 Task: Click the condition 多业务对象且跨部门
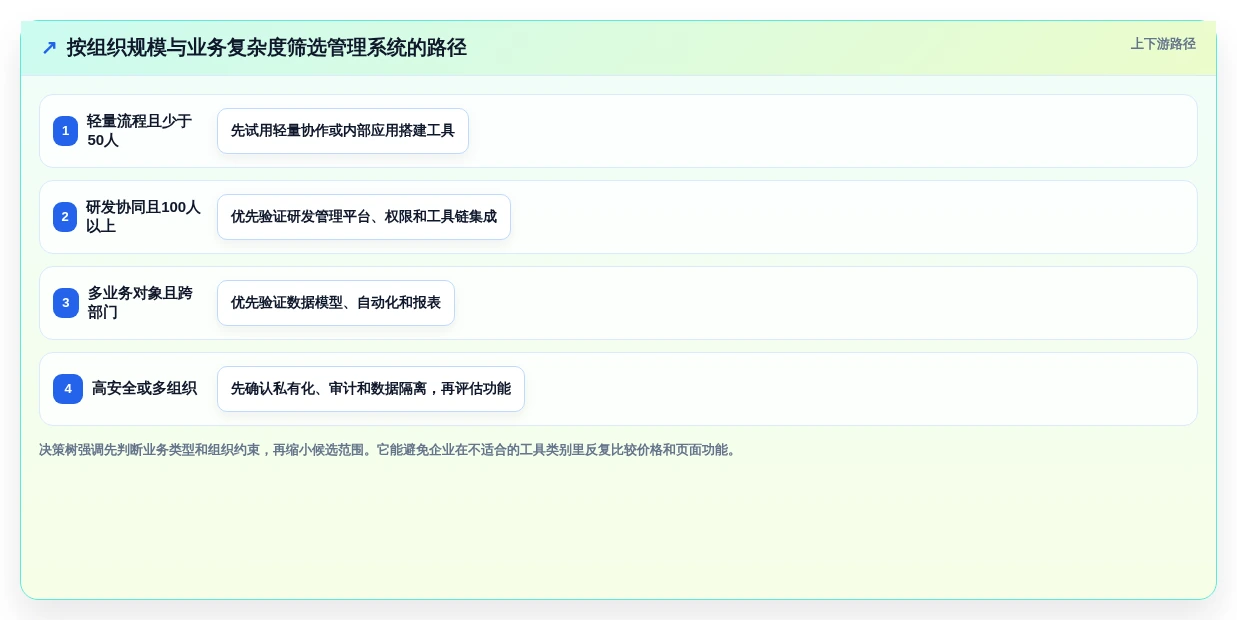[x=141, y=303]
